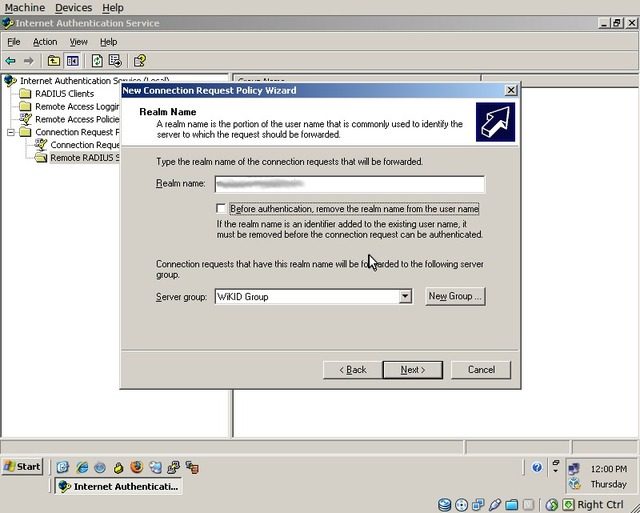Open Internet Explorer from quick launch
640x513 pixels.
82,467
